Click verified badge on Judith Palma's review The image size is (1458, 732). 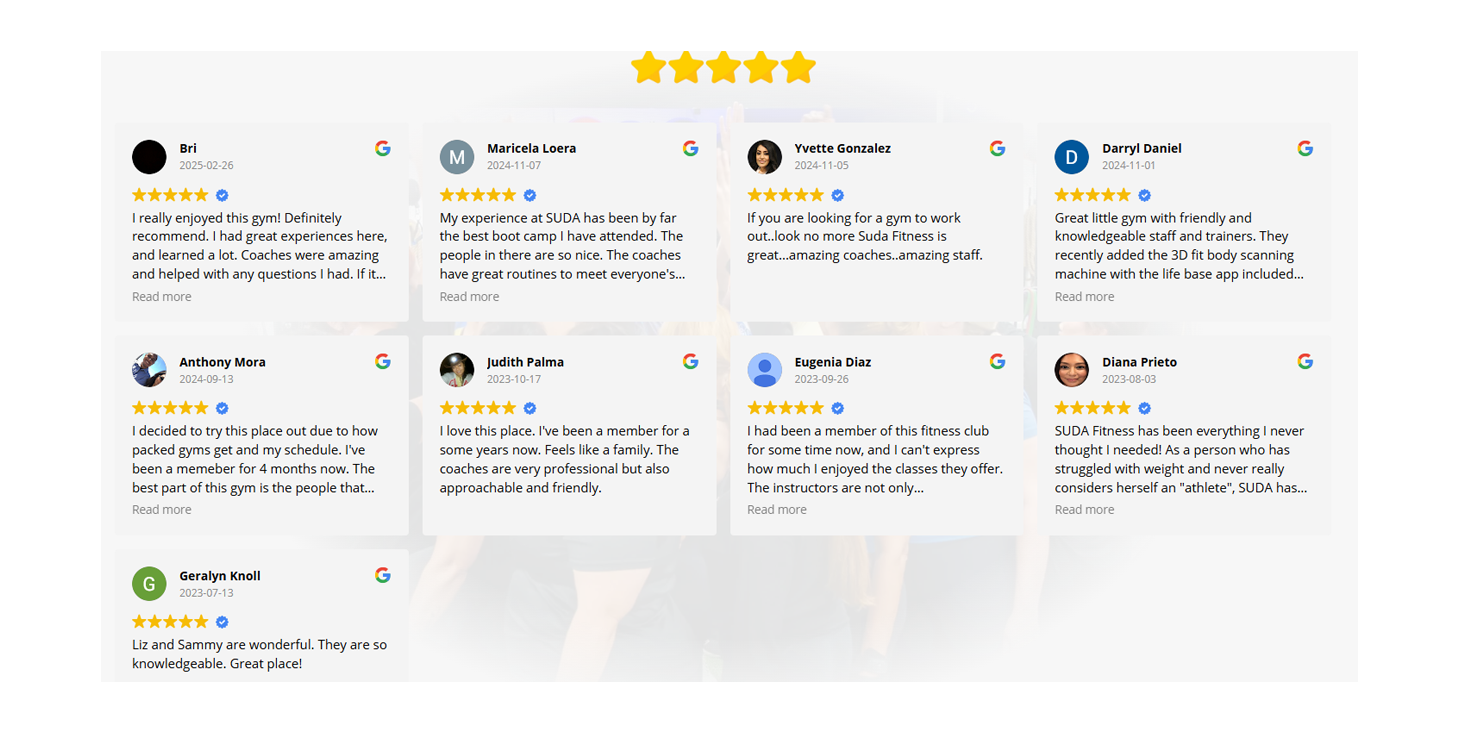pyautogui.click(x=530, y=408)
